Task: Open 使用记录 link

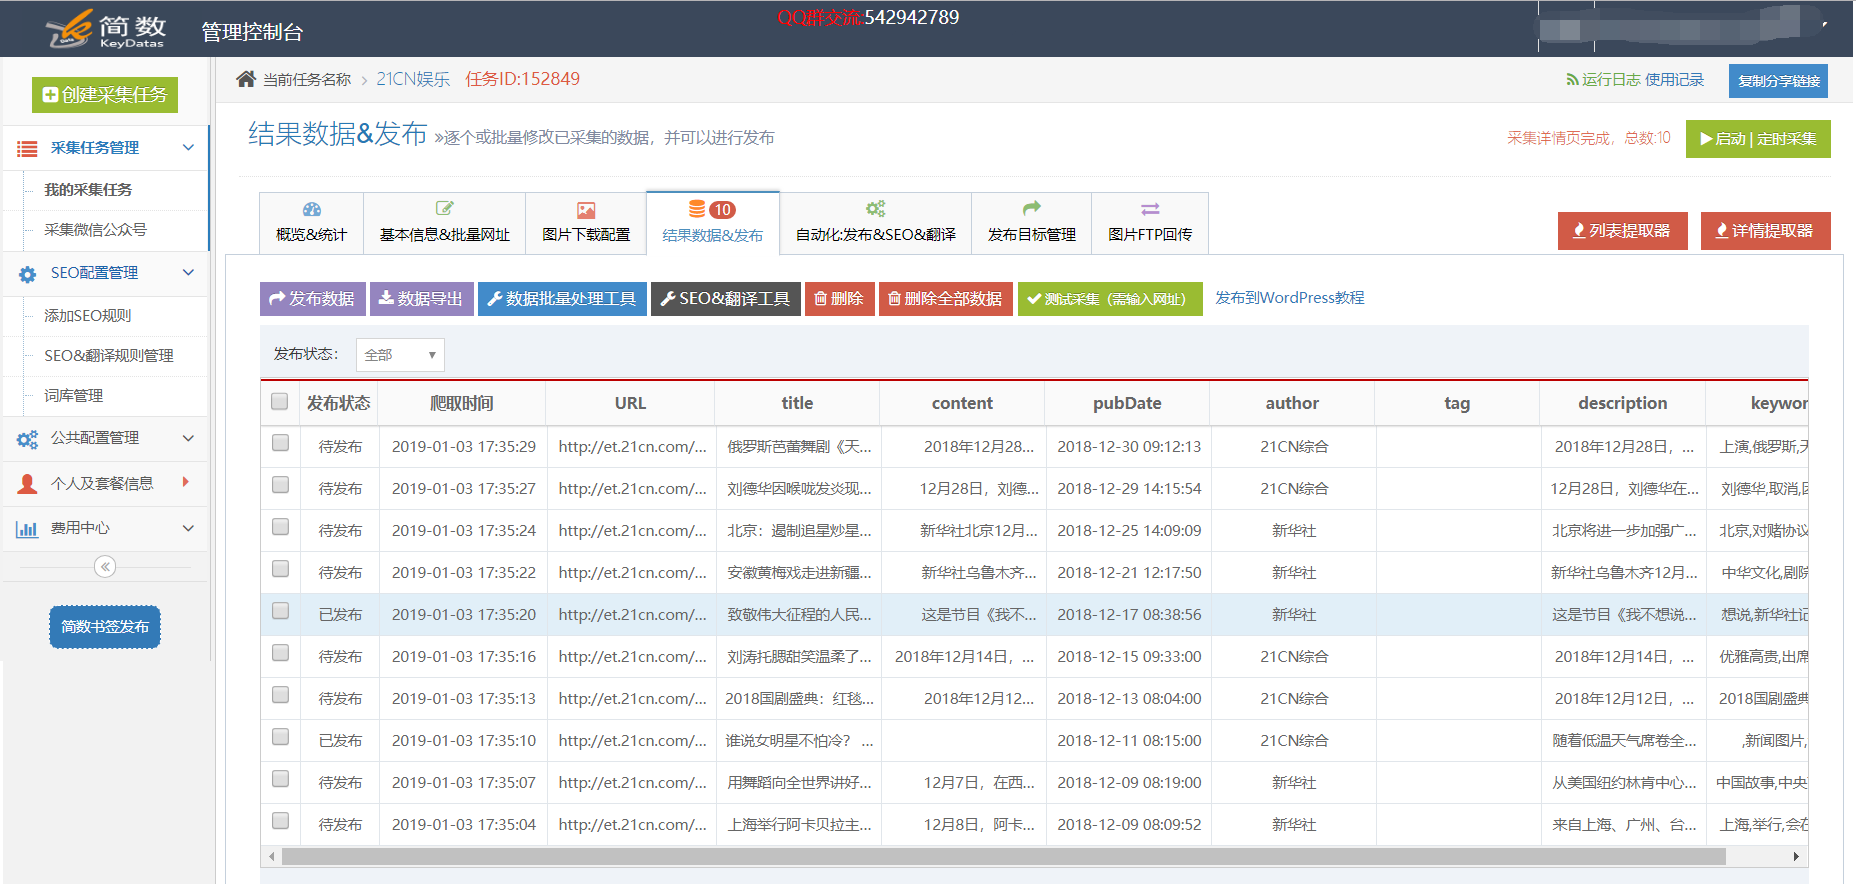Action: click(x=1675, y=80)
